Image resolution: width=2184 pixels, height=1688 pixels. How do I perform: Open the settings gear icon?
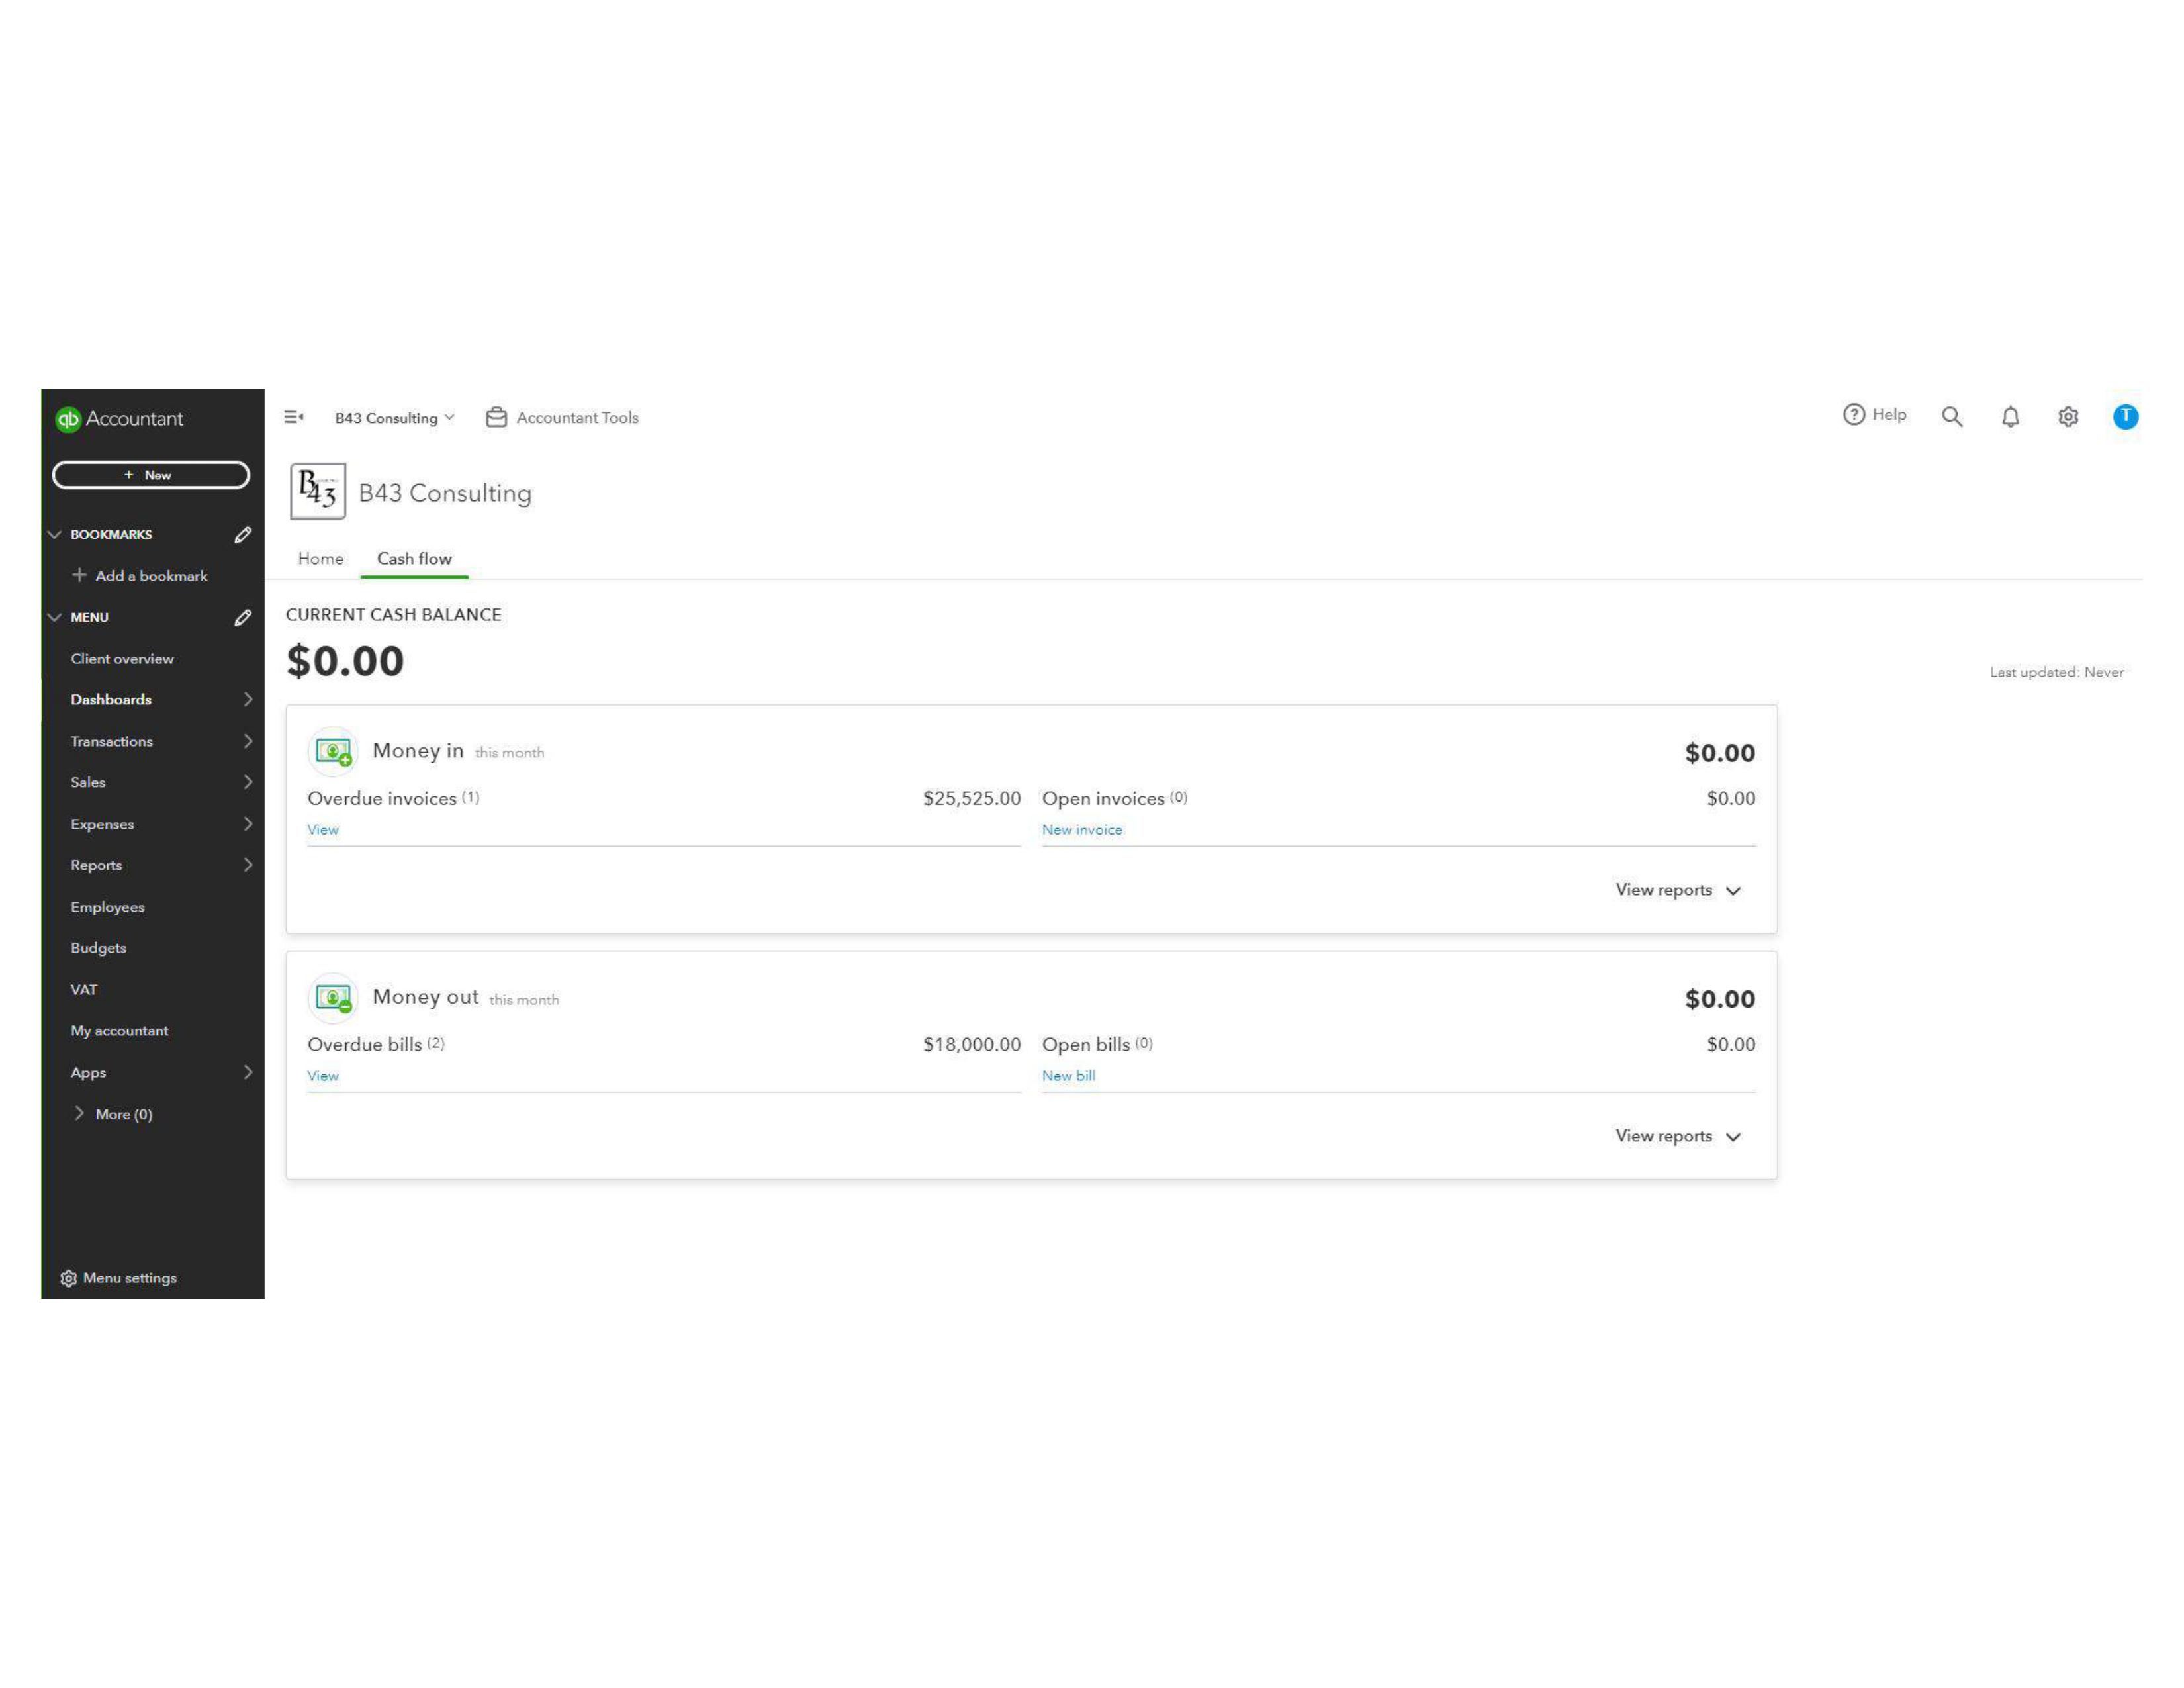(x=2068, y=417)
